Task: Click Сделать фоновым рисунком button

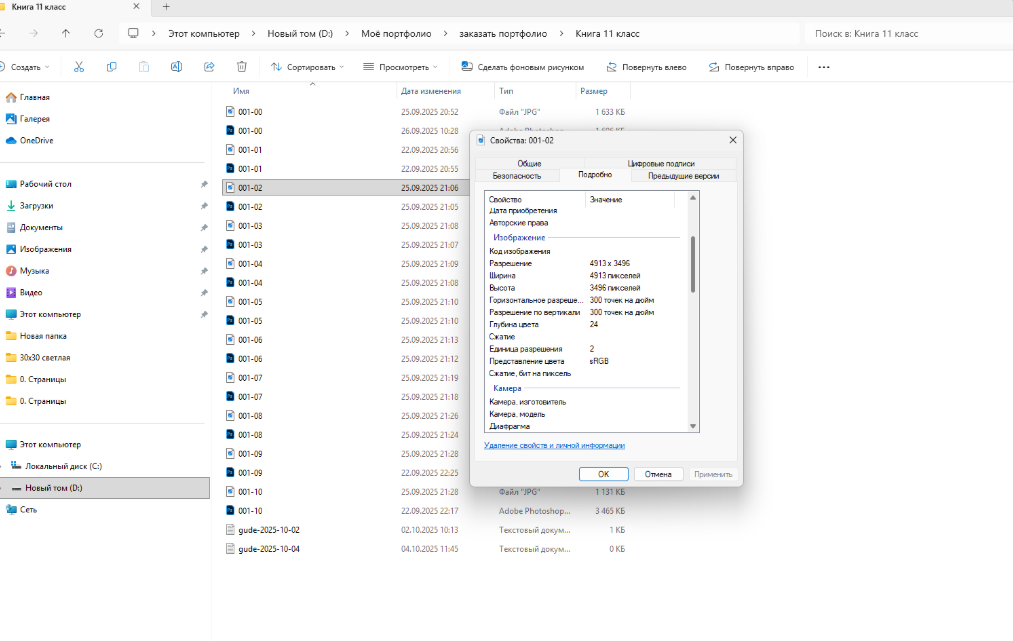Action: (x=523, y=67)
